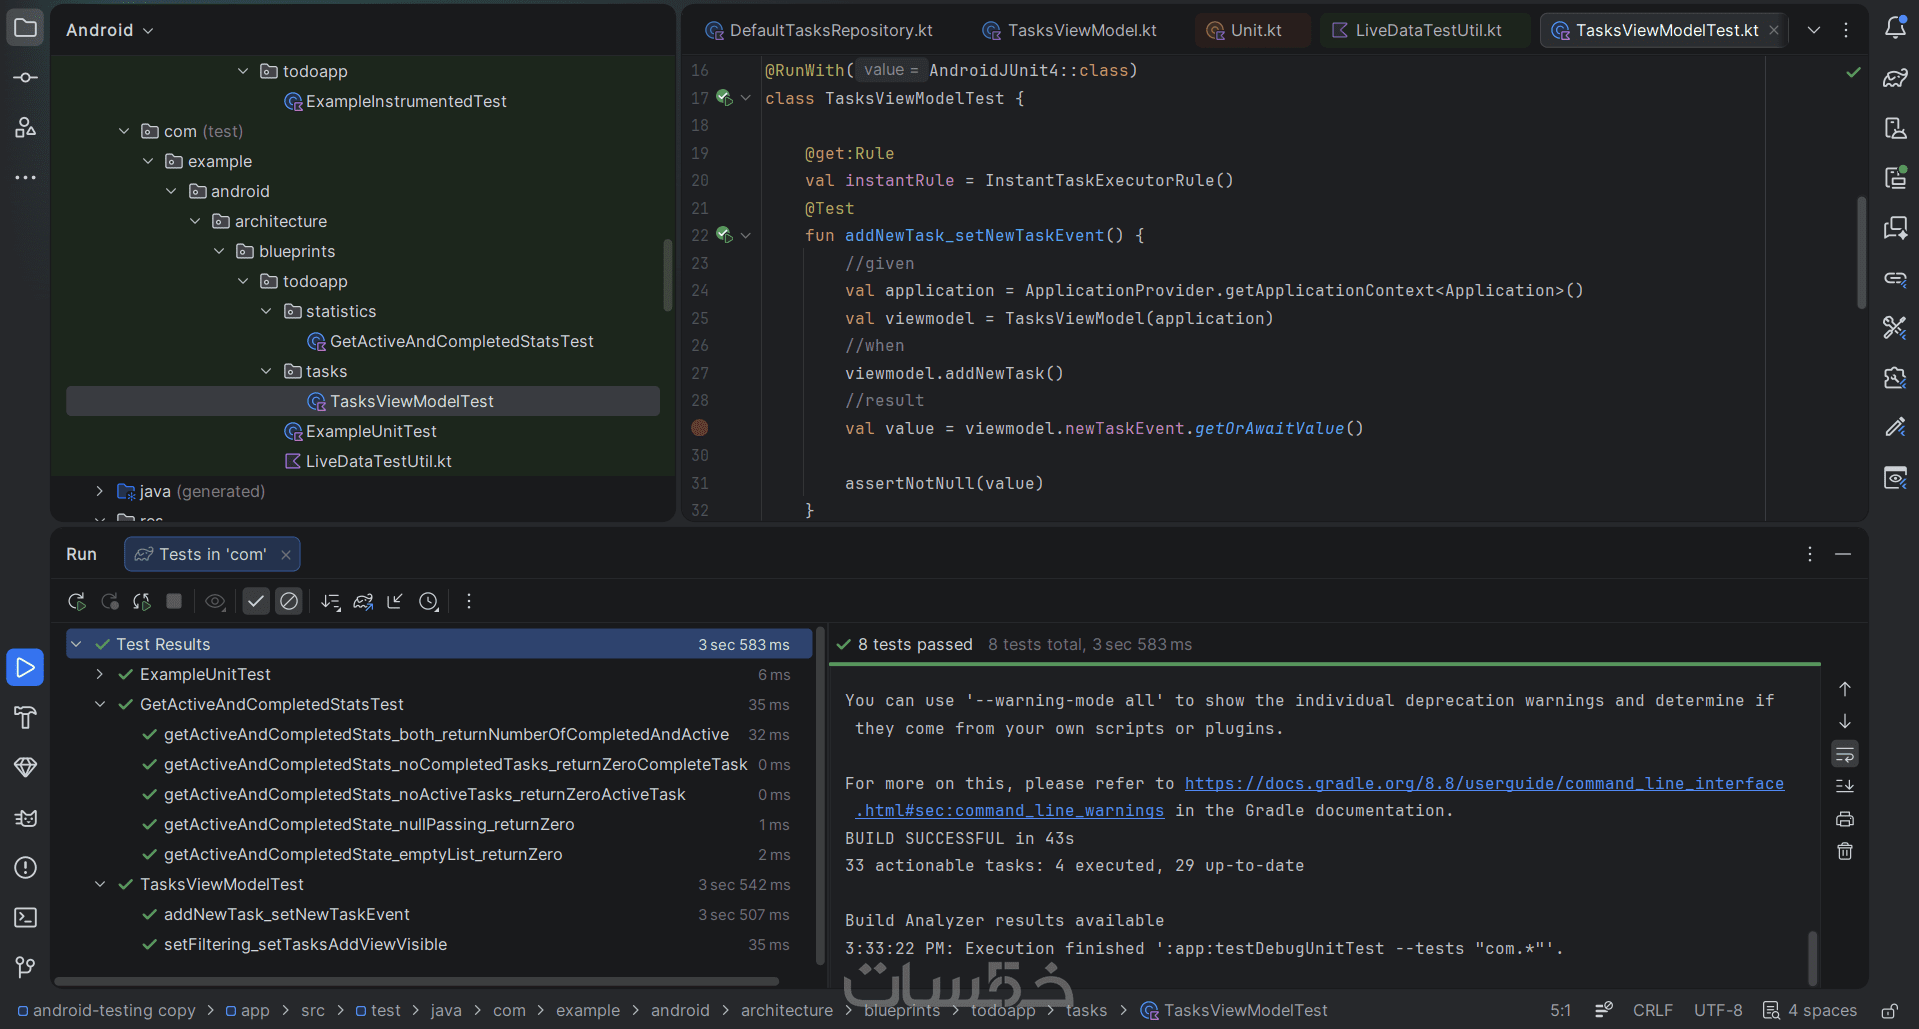Click the project tree vertical scrollbar
The width and height of the screenshot is (1919, 1029).
(x=667, y=275)
